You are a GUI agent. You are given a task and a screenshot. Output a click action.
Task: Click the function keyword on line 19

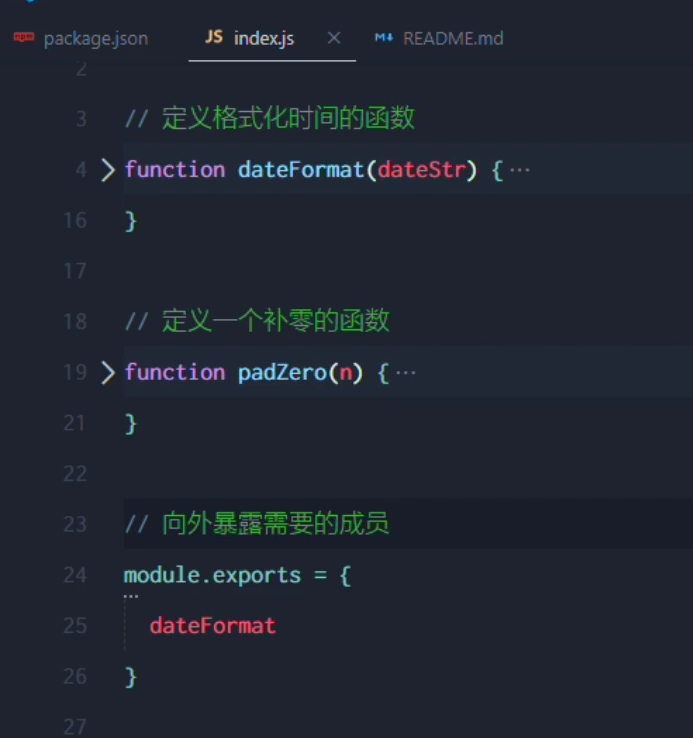tap(175, 372)
